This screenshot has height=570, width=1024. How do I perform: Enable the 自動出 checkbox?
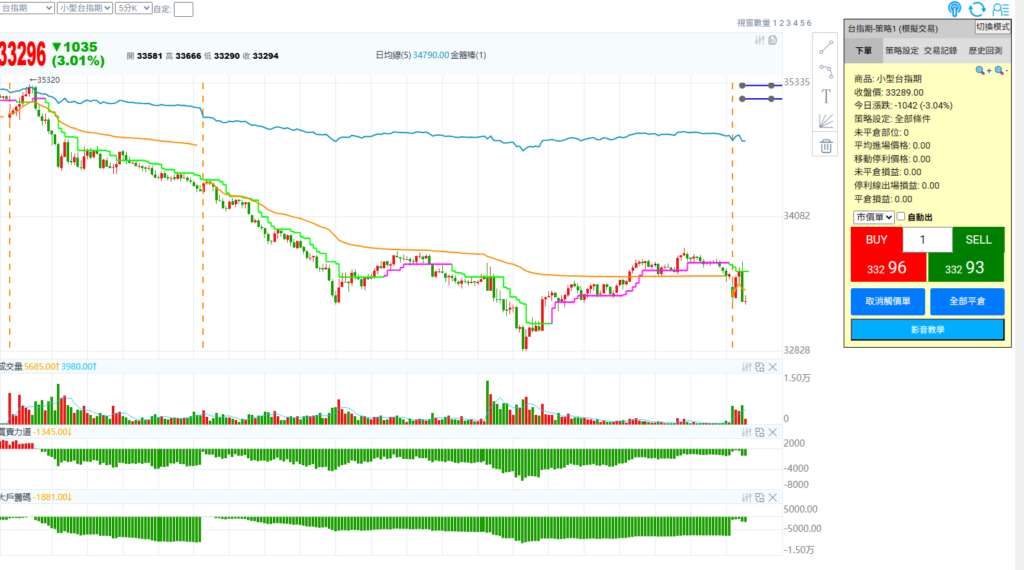click(x=901, y=217)
